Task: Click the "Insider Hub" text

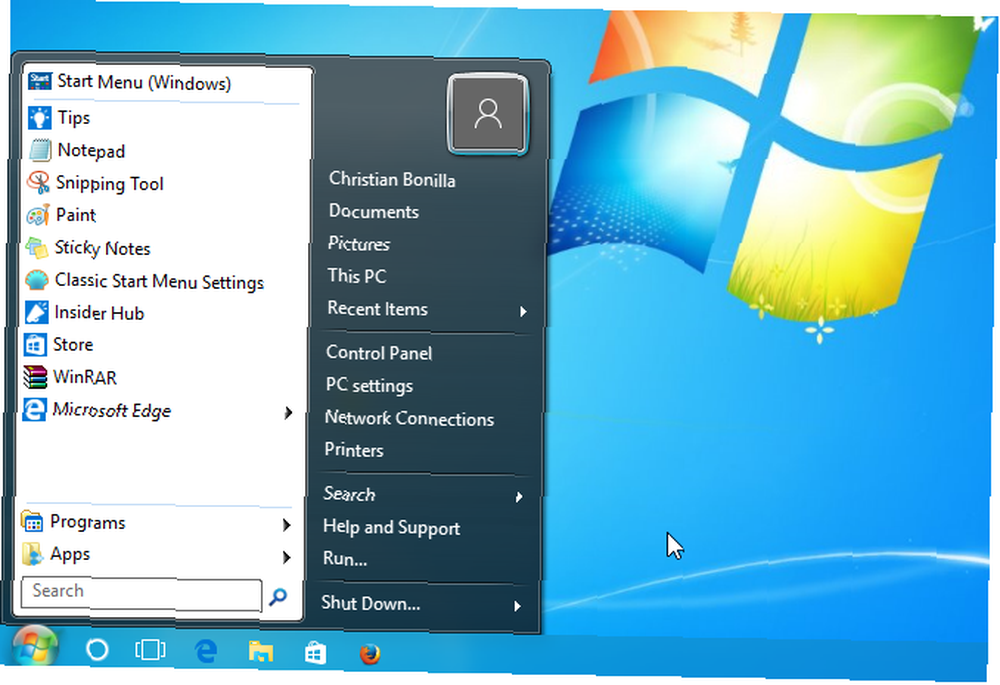Action: click(x=99, y=313)
